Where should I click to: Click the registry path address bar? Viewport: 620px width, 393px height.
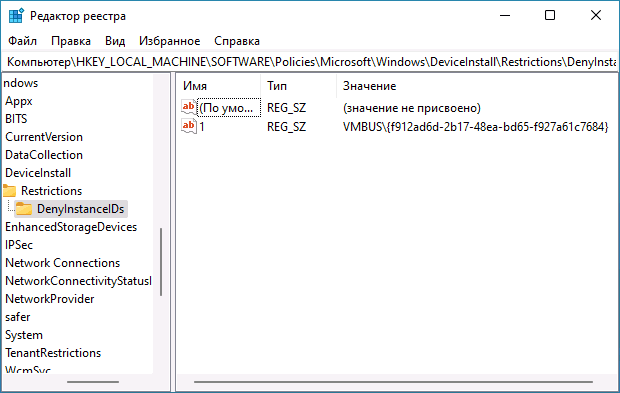tap(310, 62)
